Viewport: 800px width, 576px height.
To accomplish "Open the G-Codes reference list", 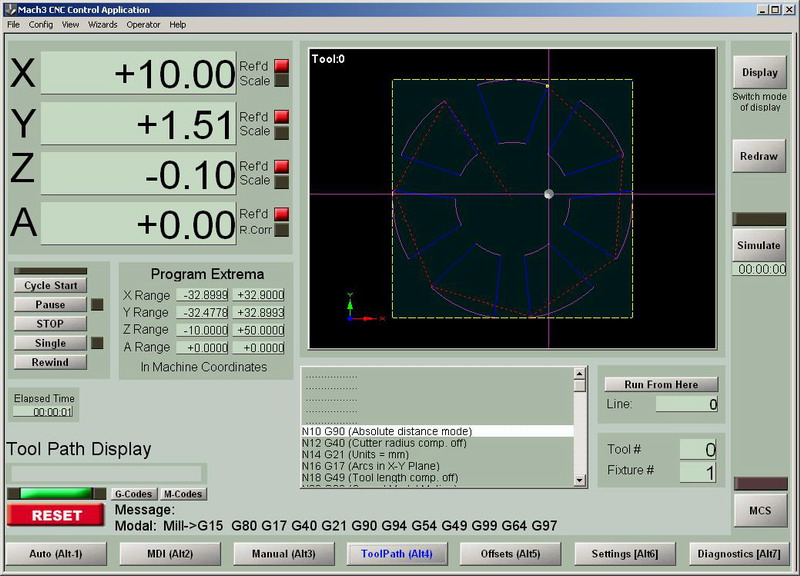I will [134, 494].
